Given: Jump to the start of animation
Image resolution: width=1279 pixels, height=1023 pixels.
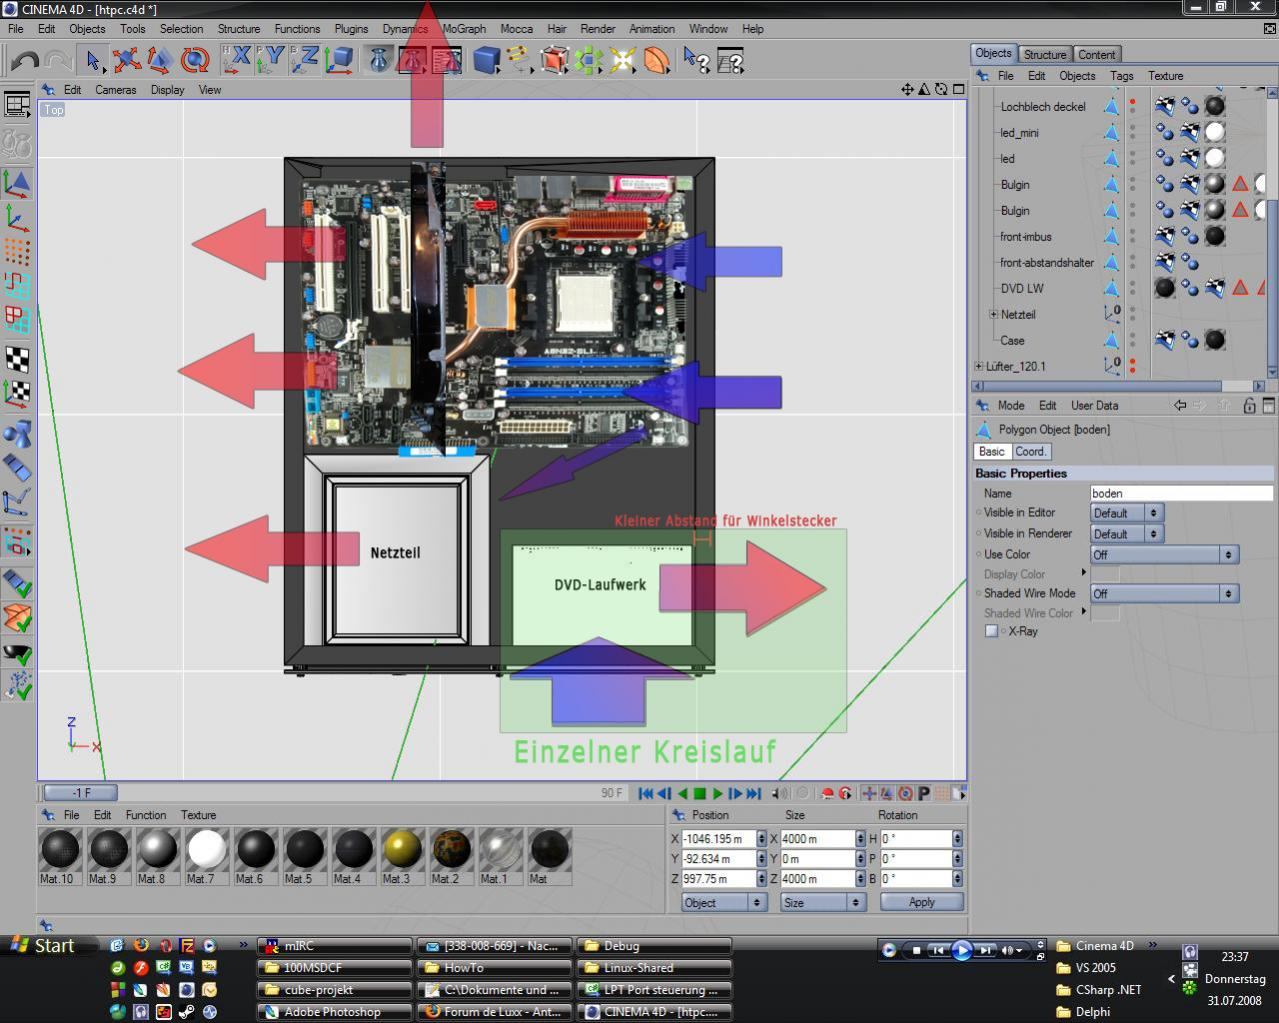Looking at the screenshot, I should tap(646, 793).
